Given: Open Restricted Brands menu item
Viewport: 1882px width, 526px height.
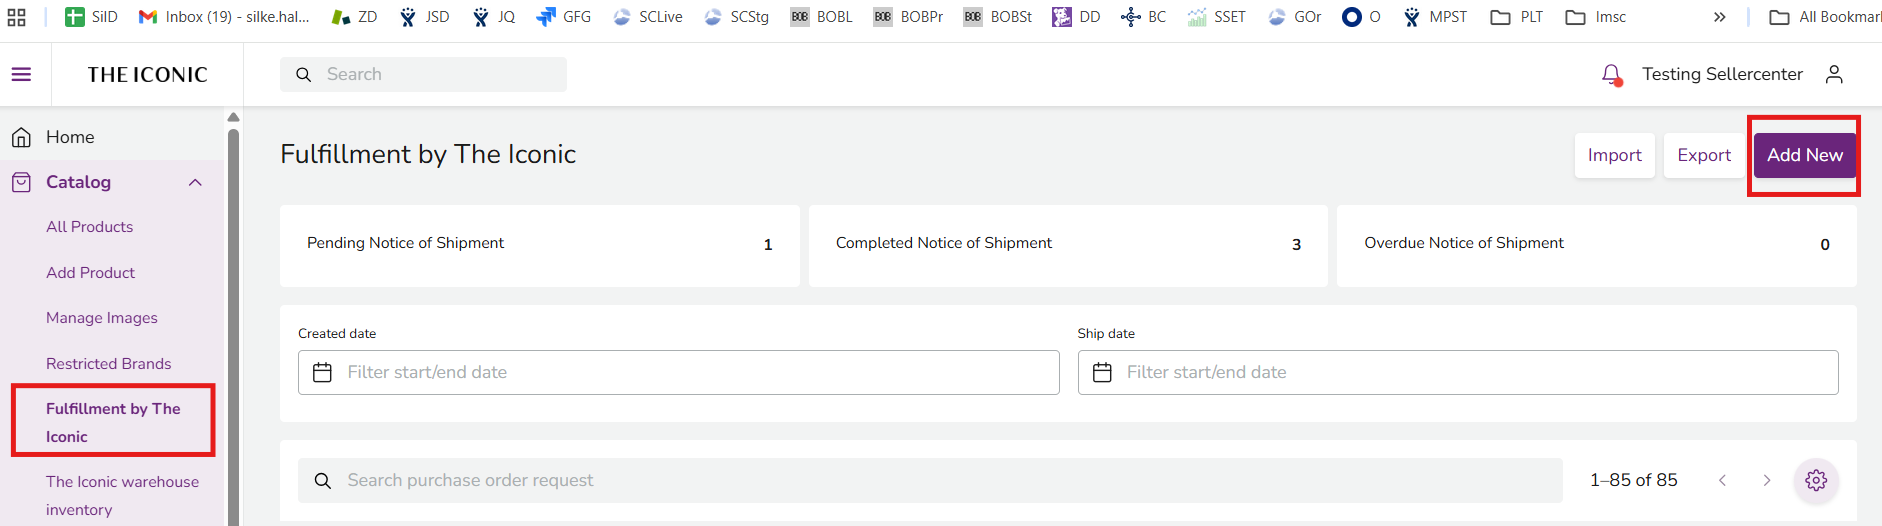Looking at the screenshot, I should (108, 364).
